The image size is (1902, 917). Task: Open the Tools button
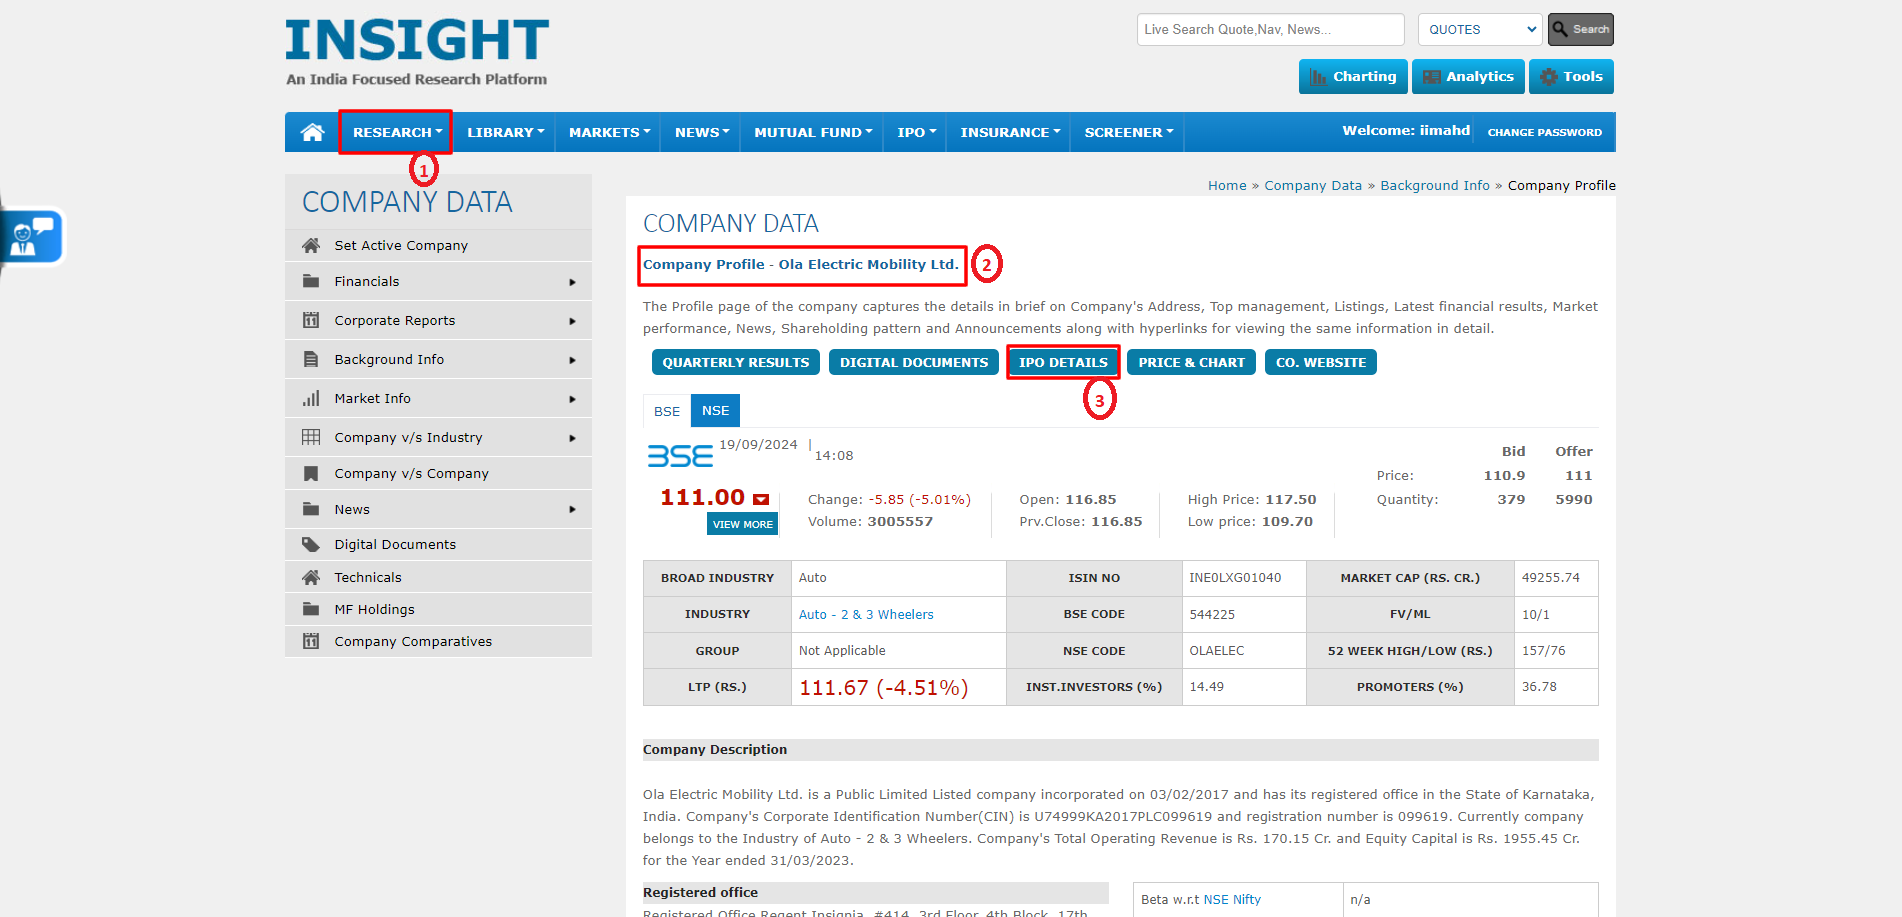tap(1571, 76)
